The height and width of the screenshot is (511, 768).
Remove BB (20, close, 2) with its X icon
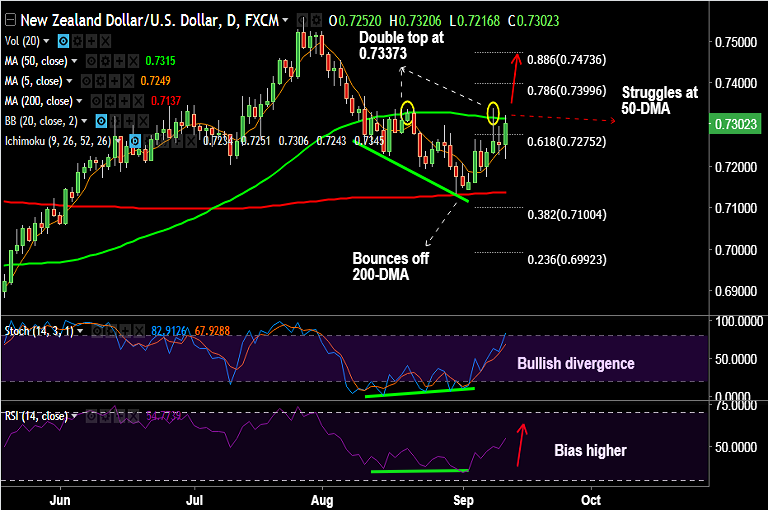coord(143,121)
